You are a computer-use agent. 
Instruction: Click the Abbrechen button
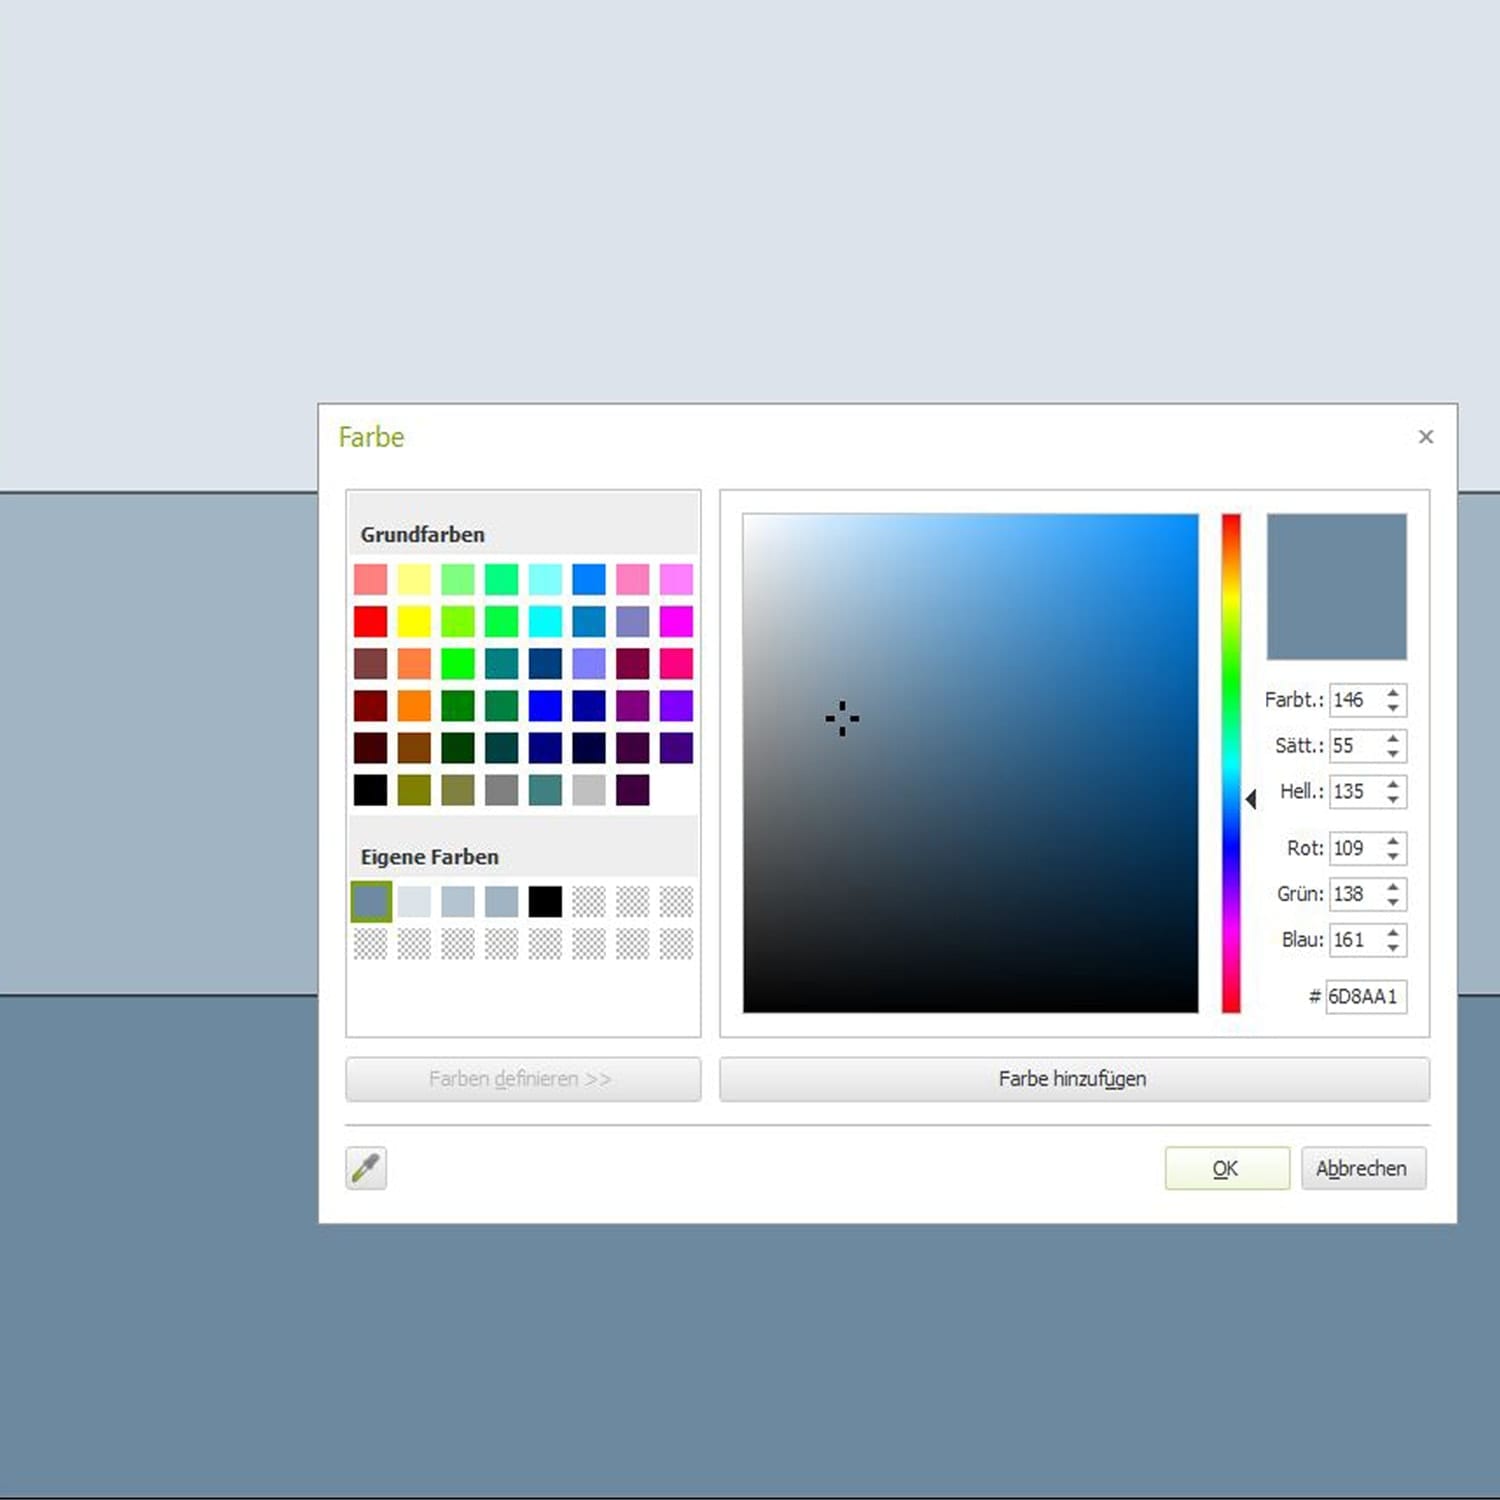tap(1362, 1168)
